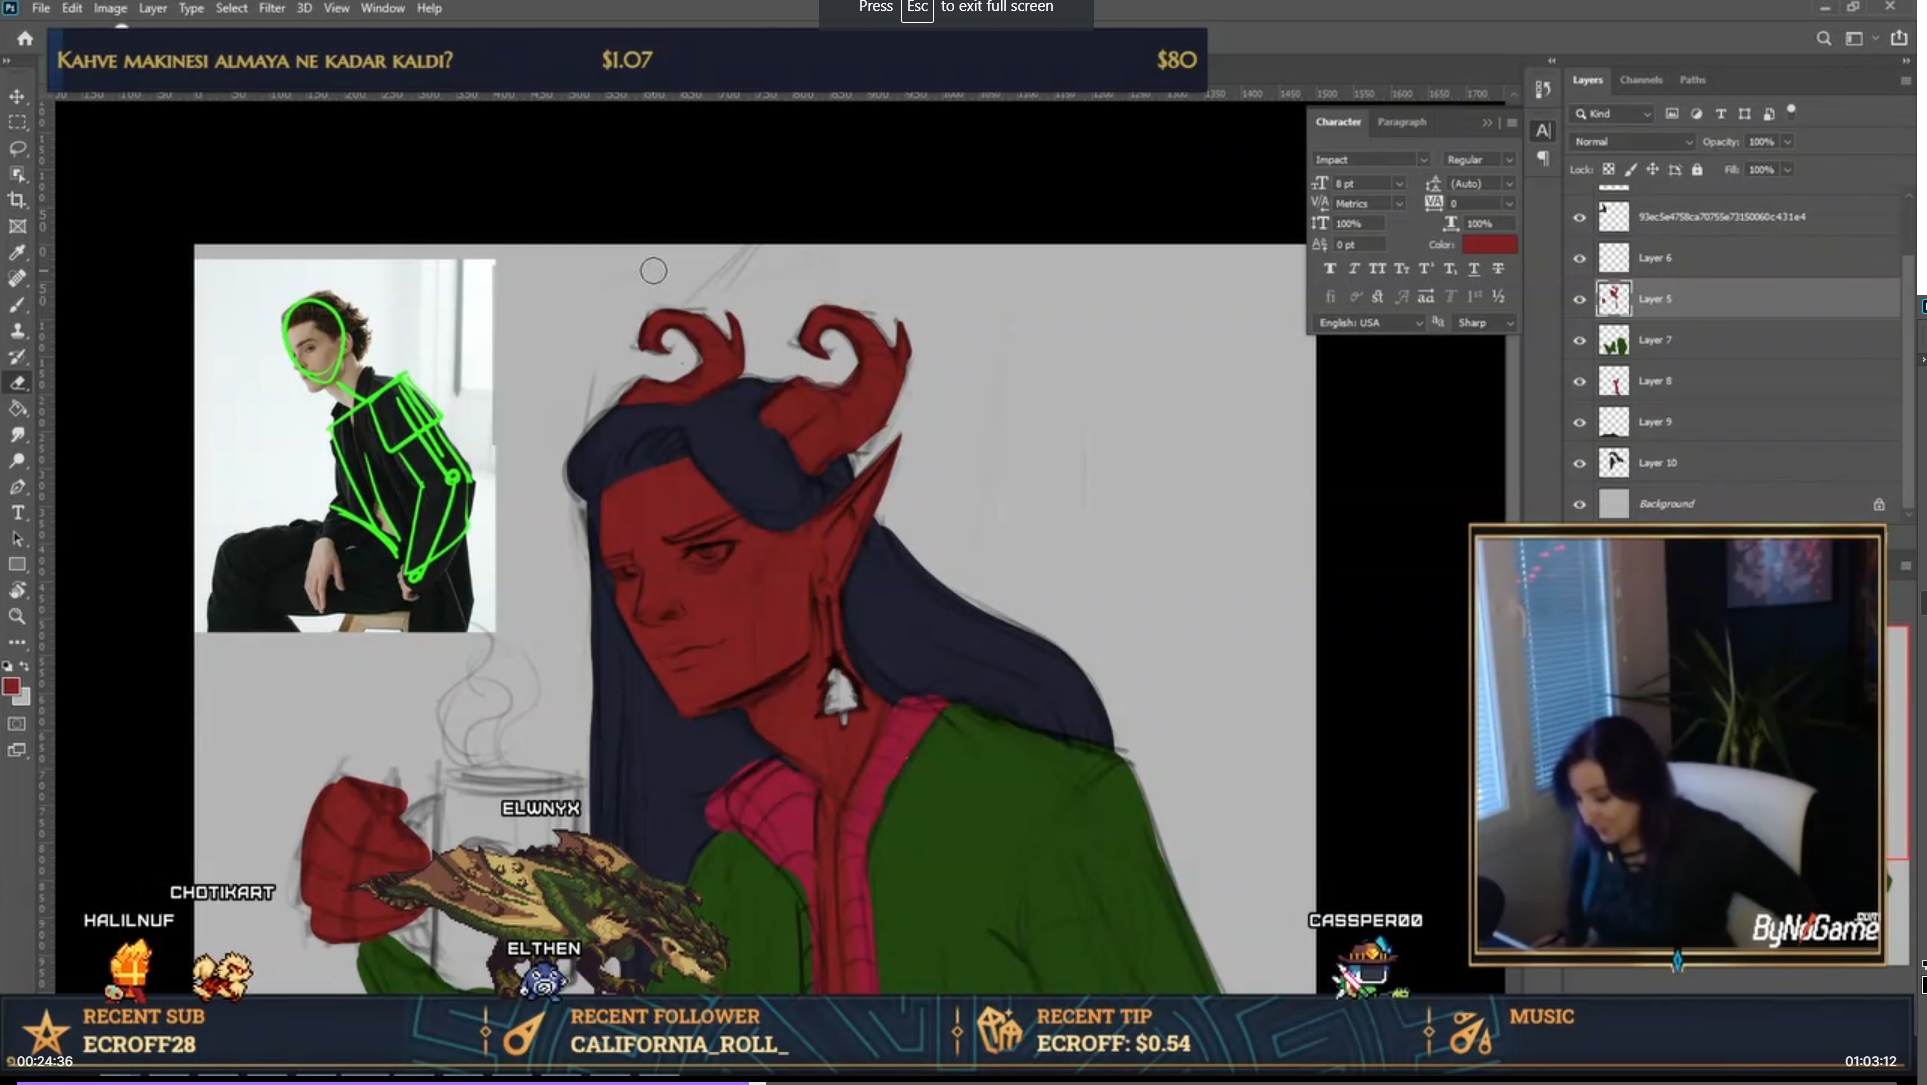Apply Faux Bold in Character panel
1927x1085 pixels.
click(1329, 269)
